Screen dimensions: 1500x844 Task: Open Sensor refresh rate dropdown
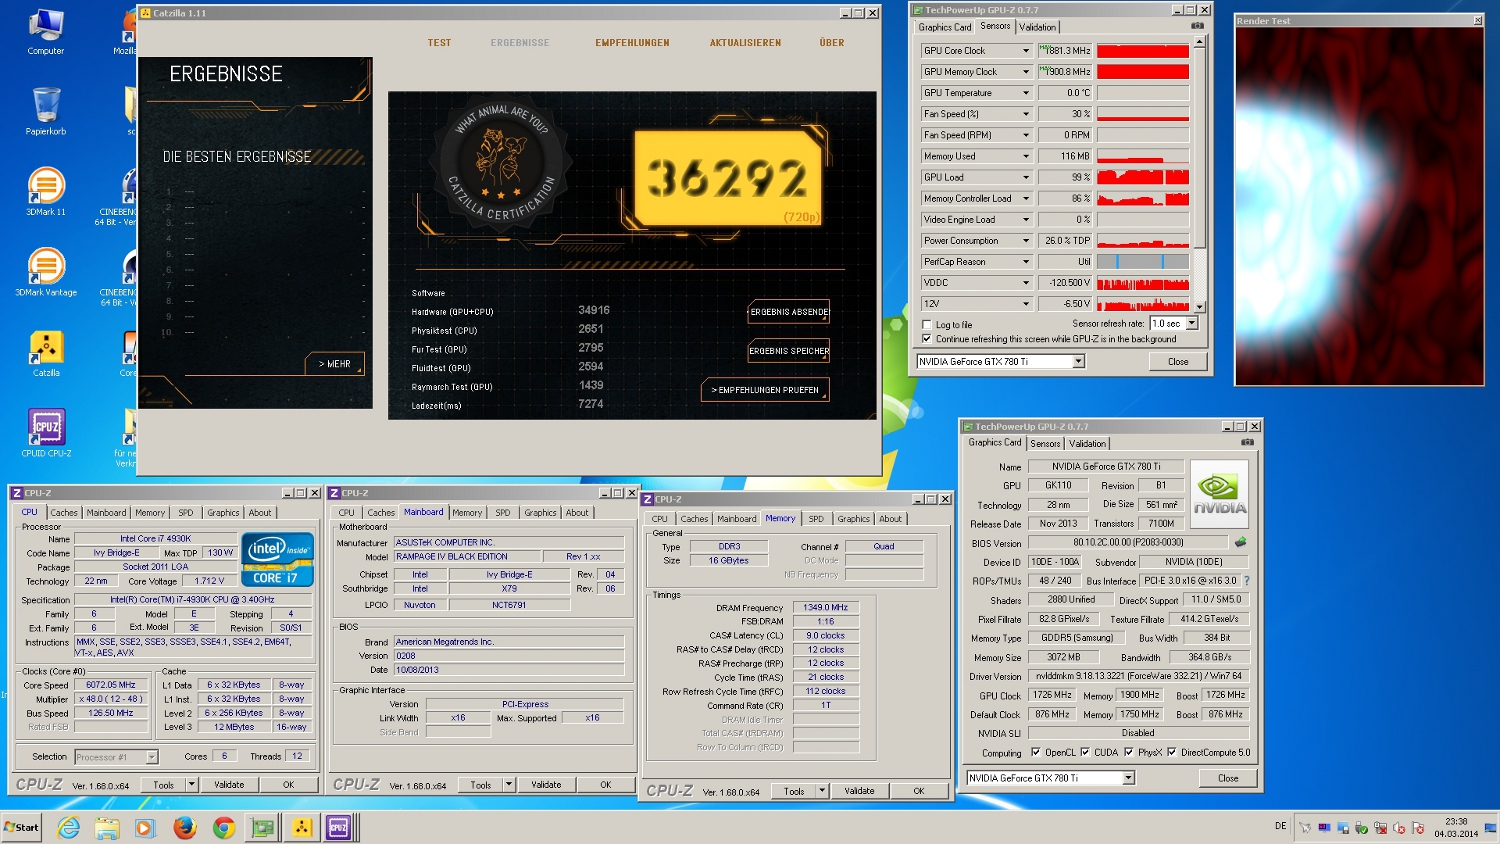coord(1191,323)
